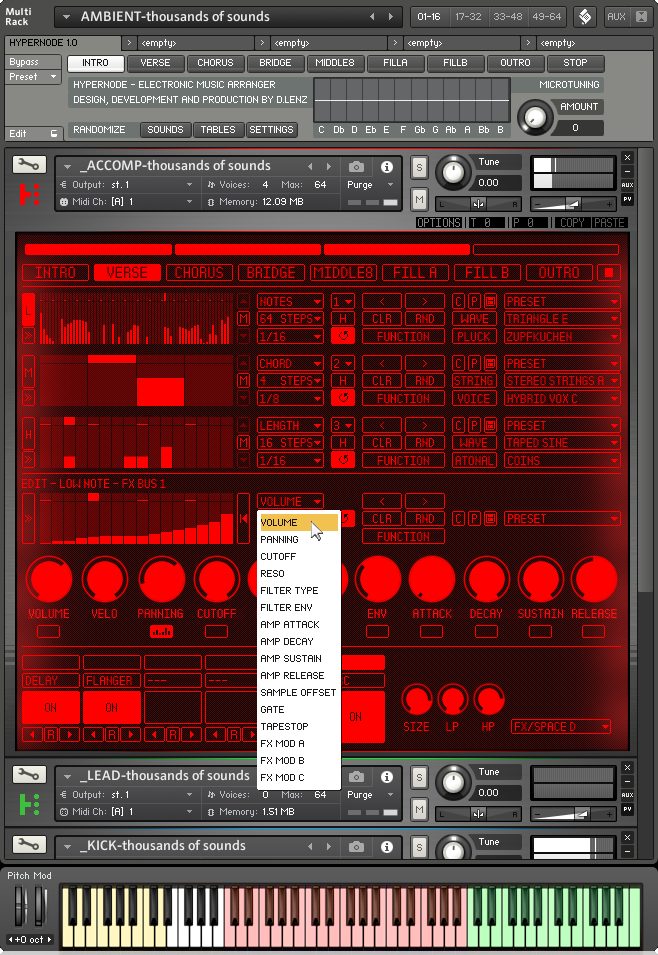Click the loop icon in the LENGTH row
The image size is (658, 955).
[343, 460]
